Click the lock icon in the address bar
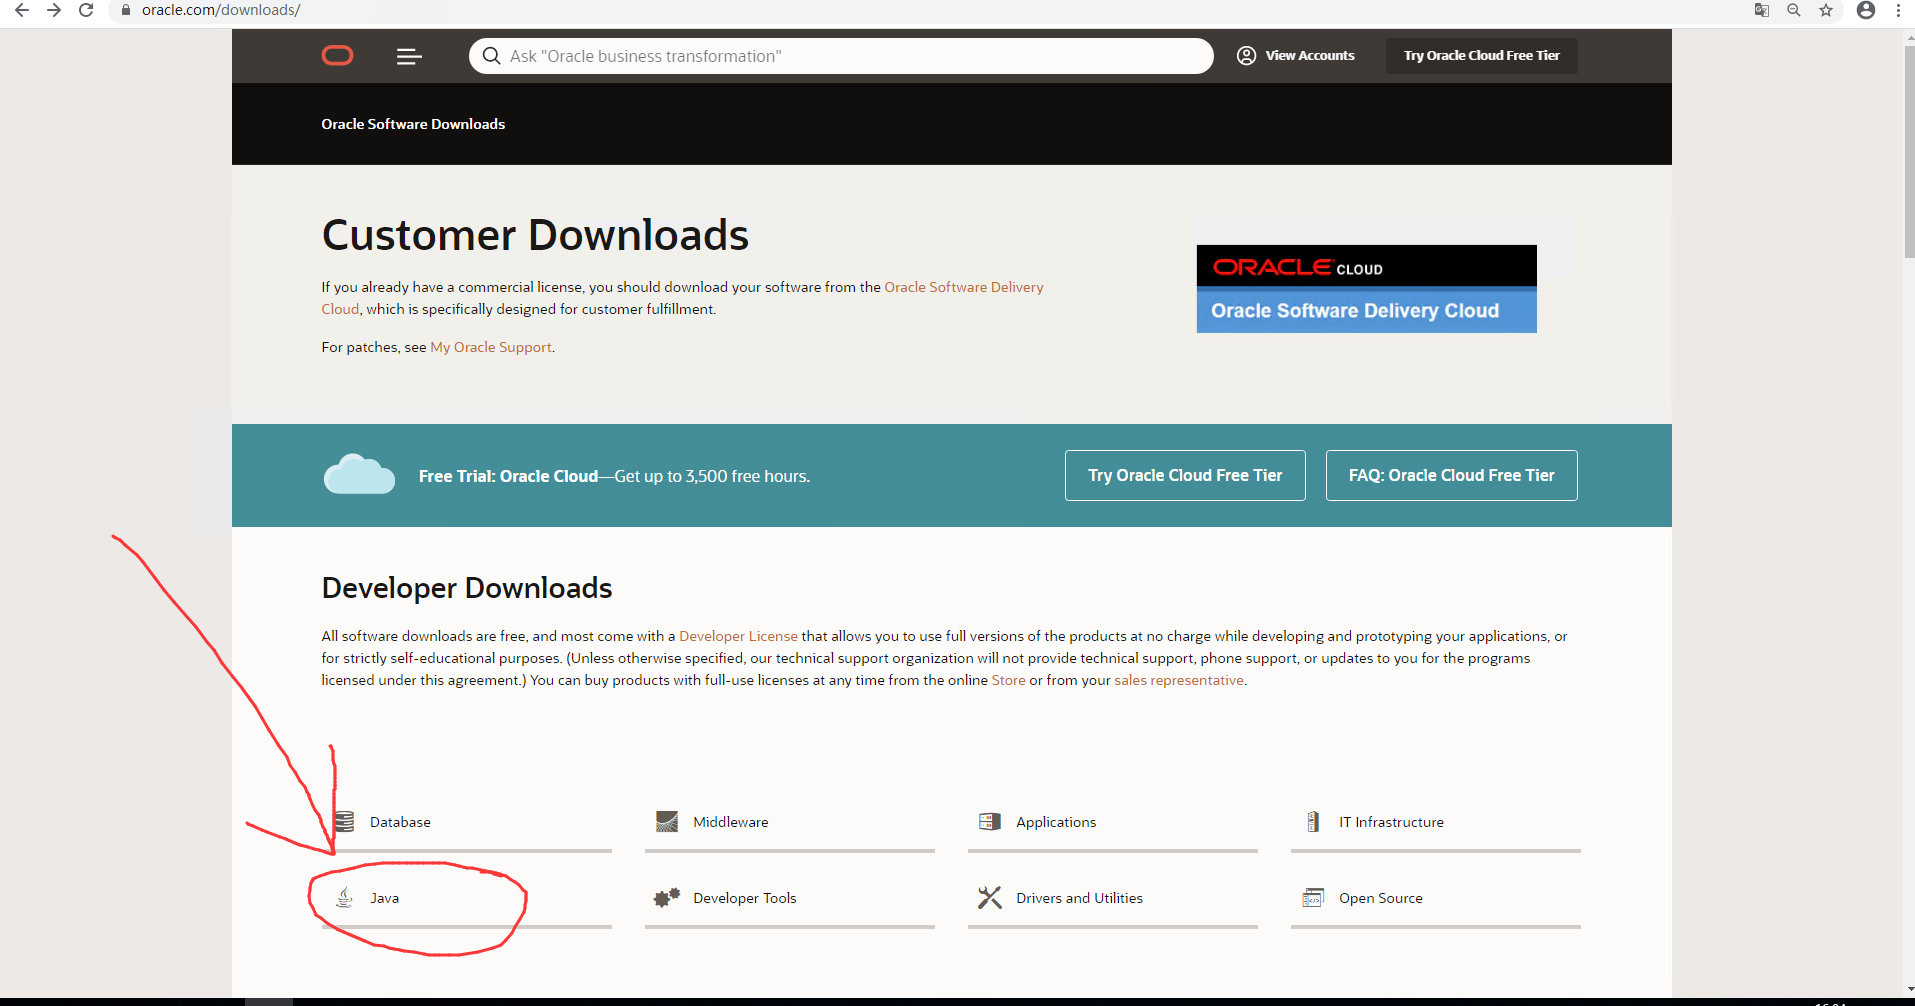 click(x=126, y=10)
